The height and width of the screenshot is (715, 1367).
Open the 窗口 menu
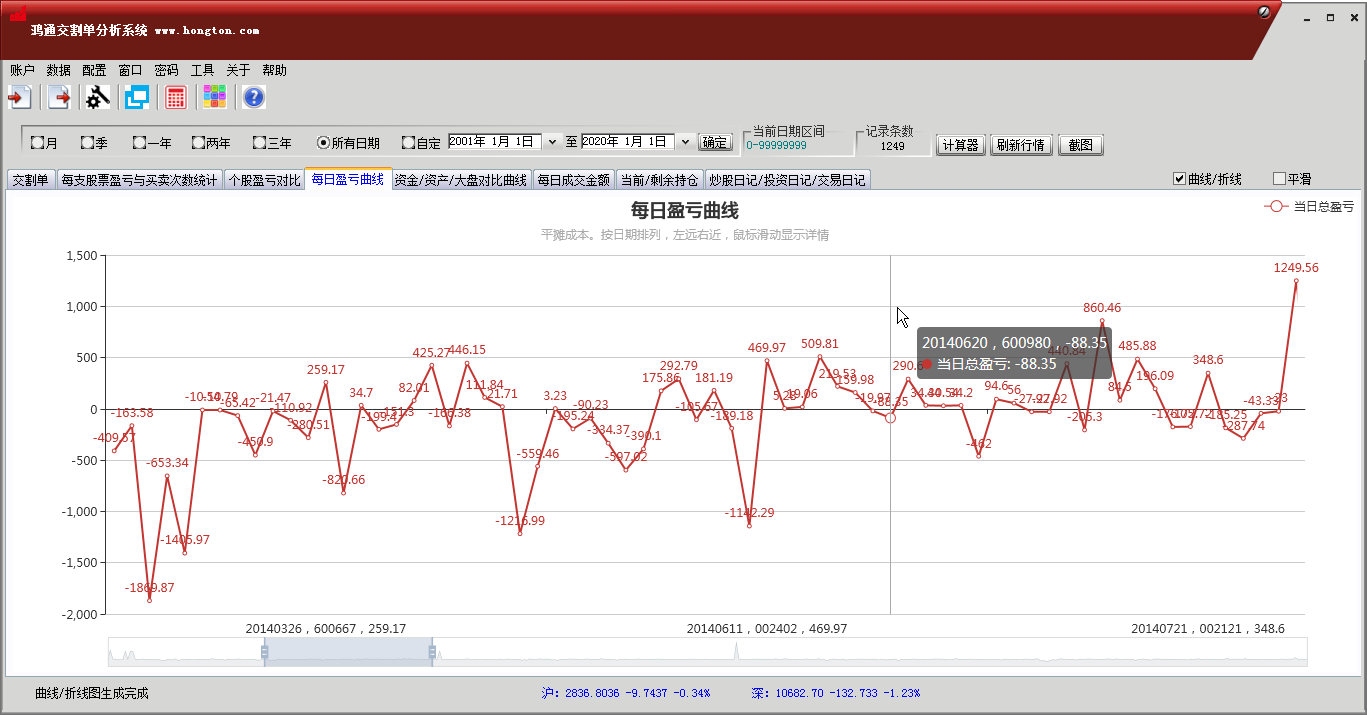point(130,70)
